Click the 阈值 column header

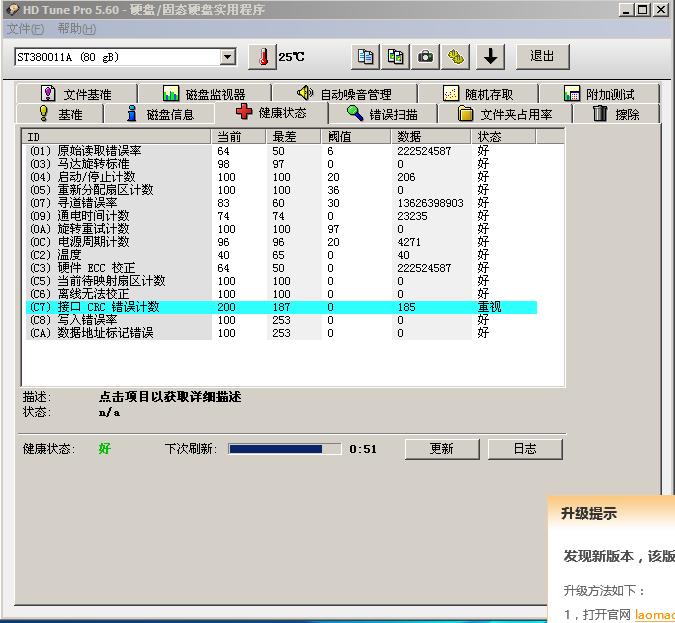(356, 137)
